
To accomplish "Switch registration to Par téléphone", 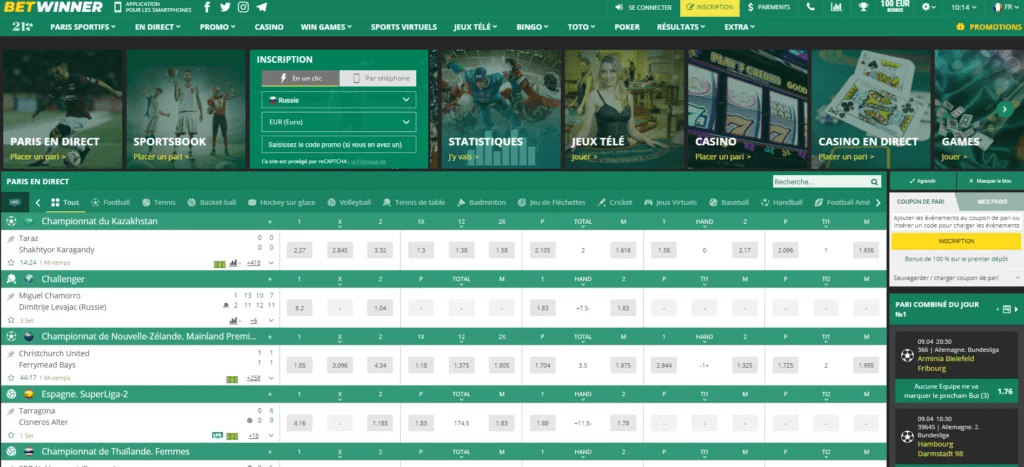I will point(377,78).
